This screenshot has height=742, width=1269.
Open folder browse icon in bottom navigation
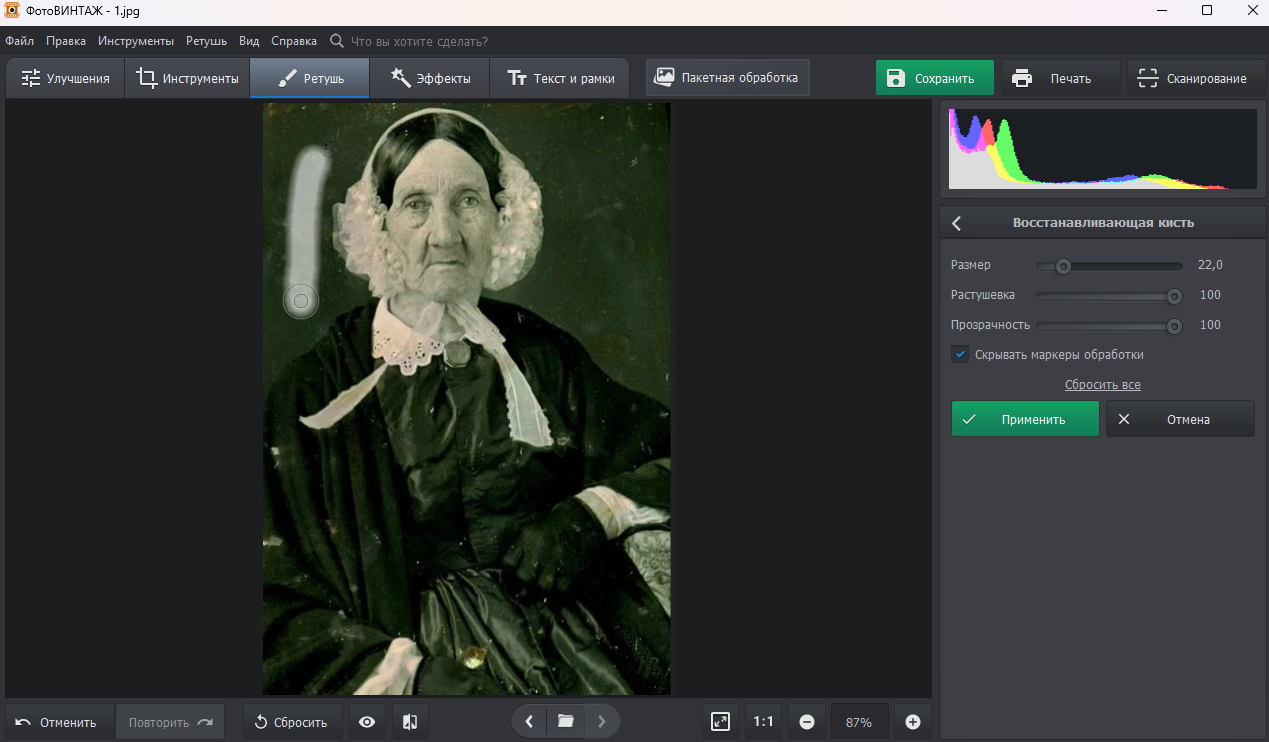565,721
